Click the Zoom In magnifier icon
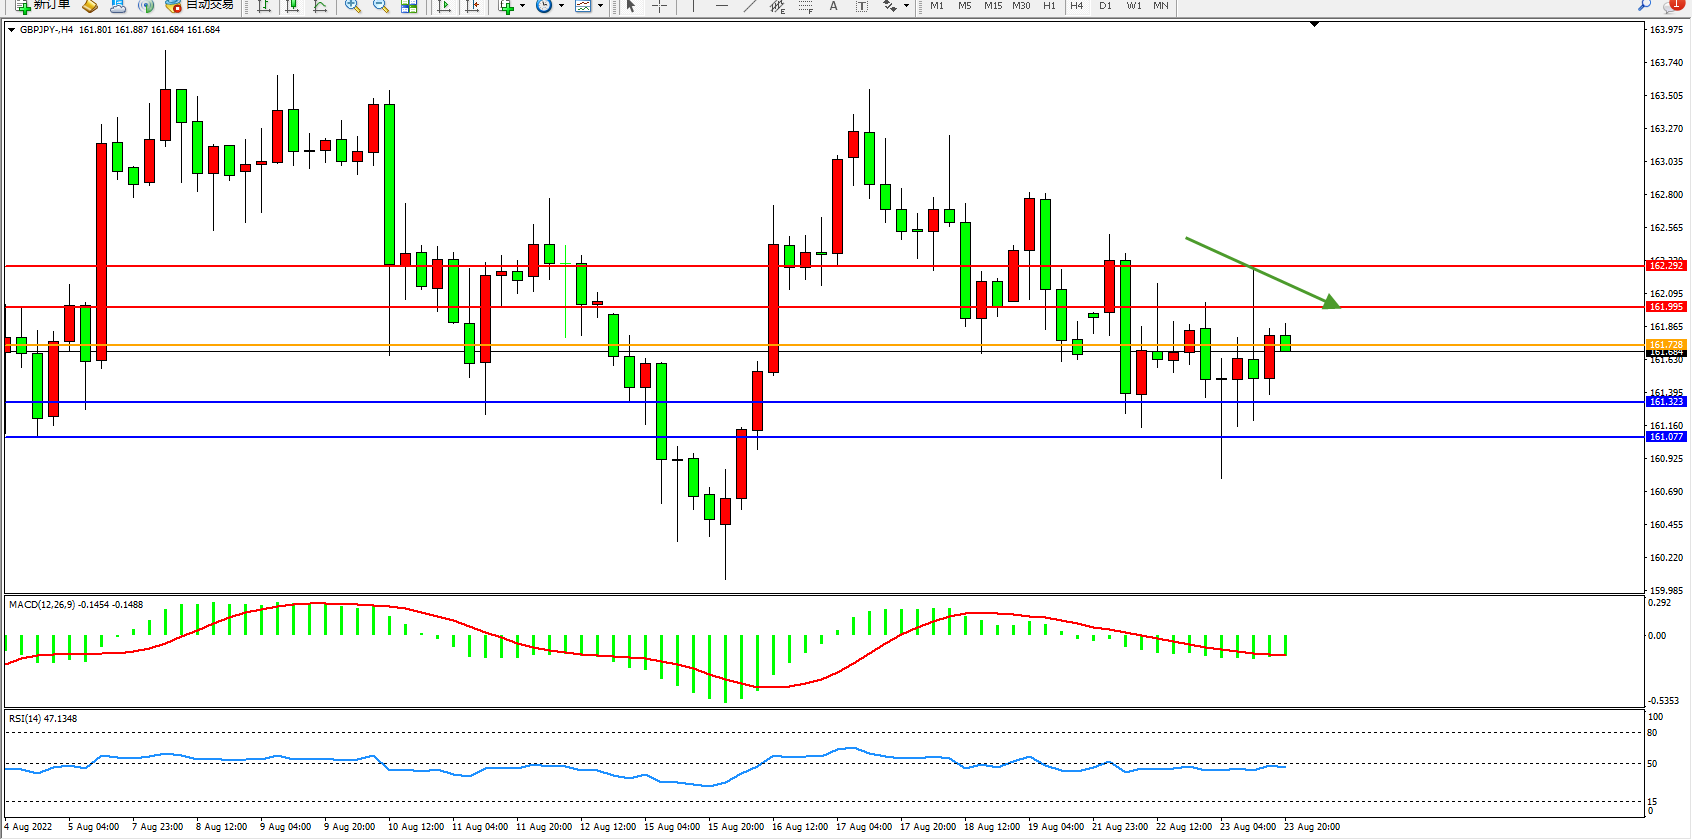Screen dimensions: 1692x840 [352, 6]
